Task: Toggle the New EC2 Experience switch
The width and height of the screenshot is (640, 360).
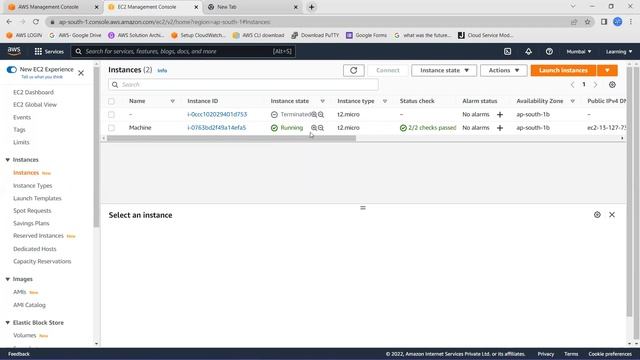Action: (x=11, y=69)
